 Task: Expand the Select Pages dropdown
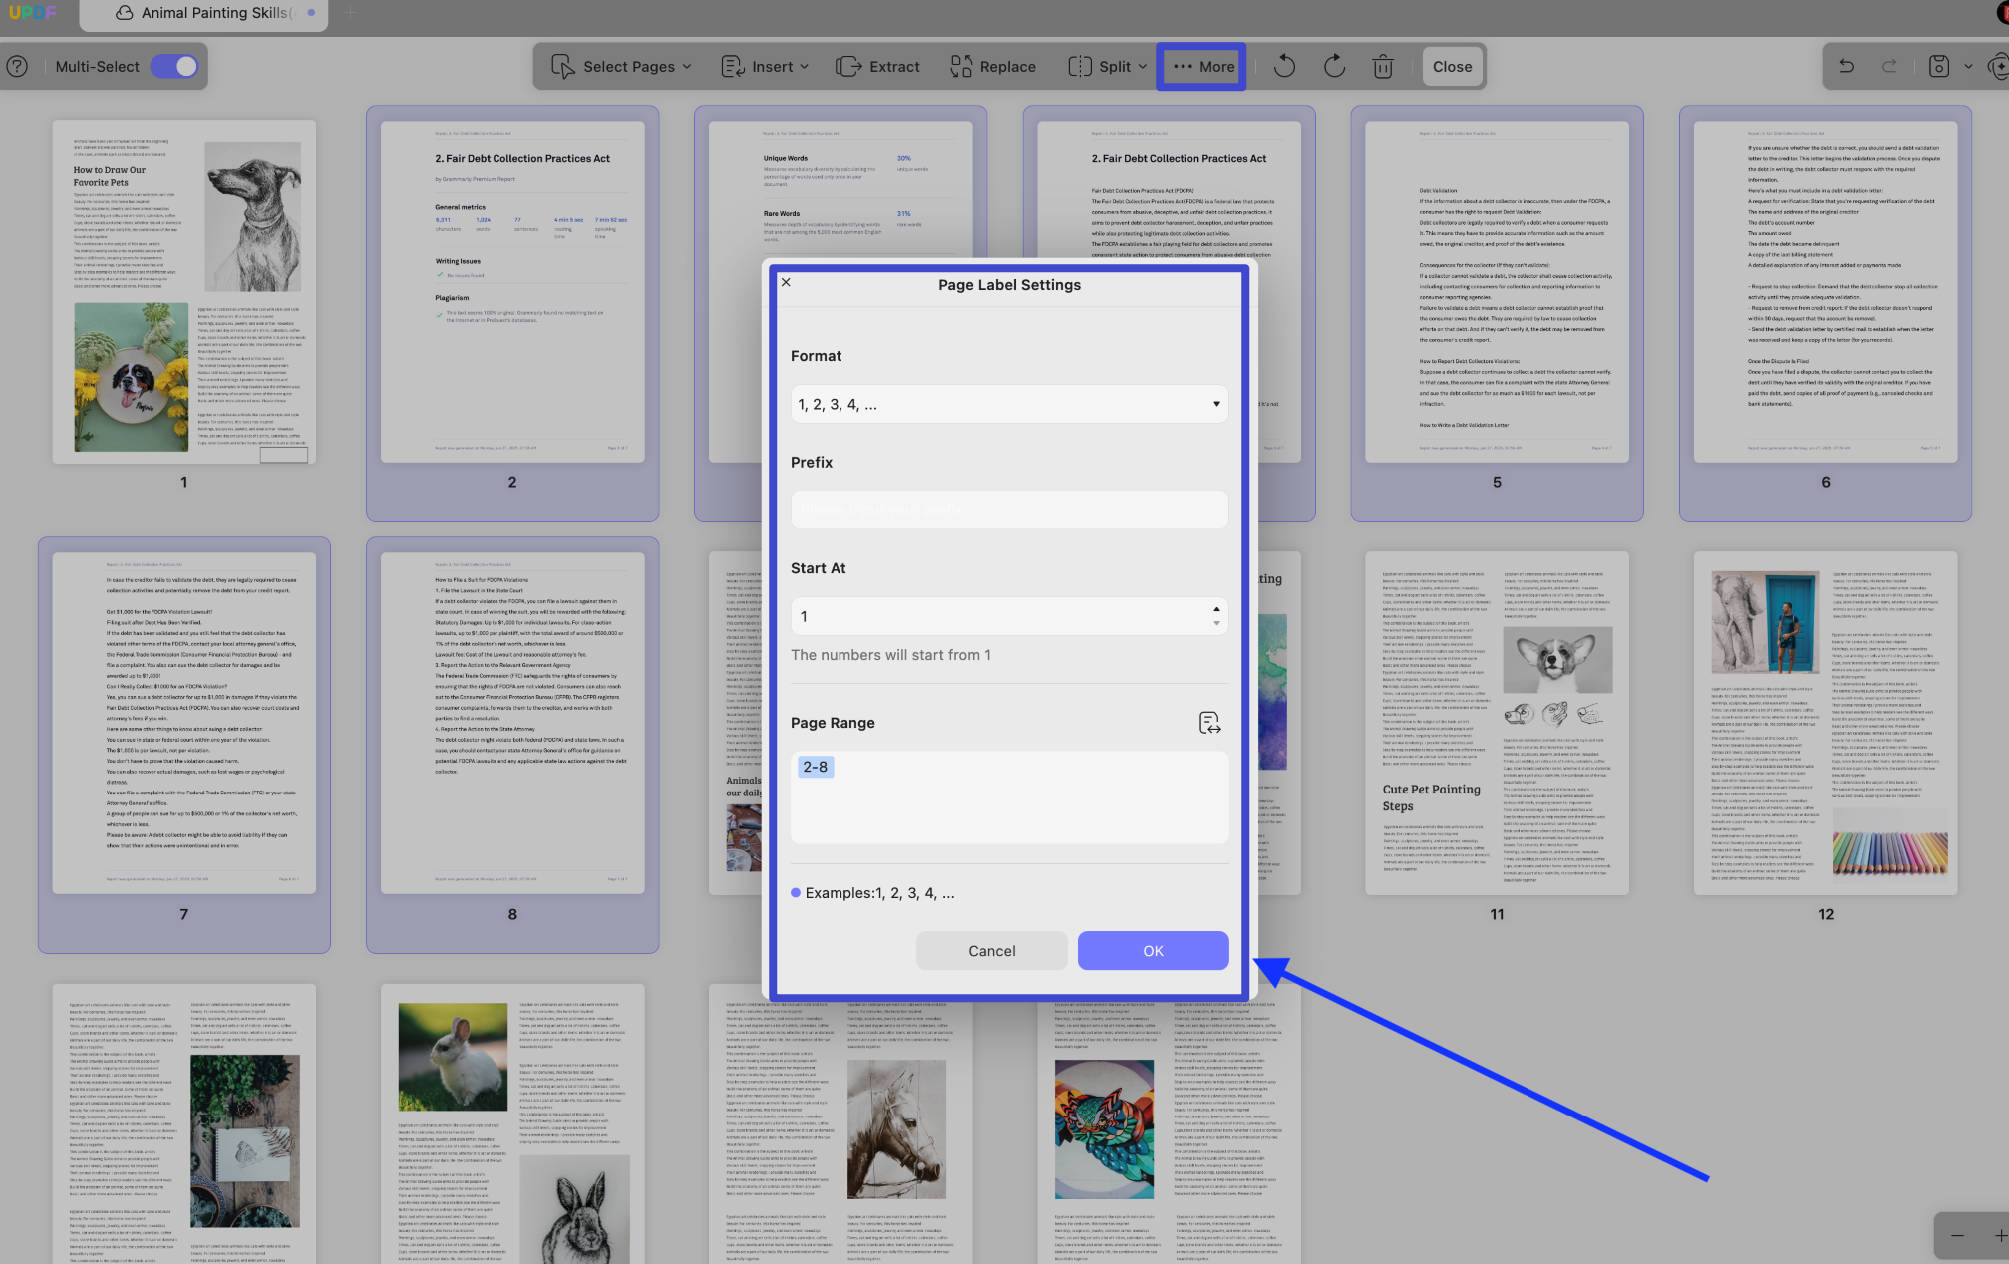622,67
